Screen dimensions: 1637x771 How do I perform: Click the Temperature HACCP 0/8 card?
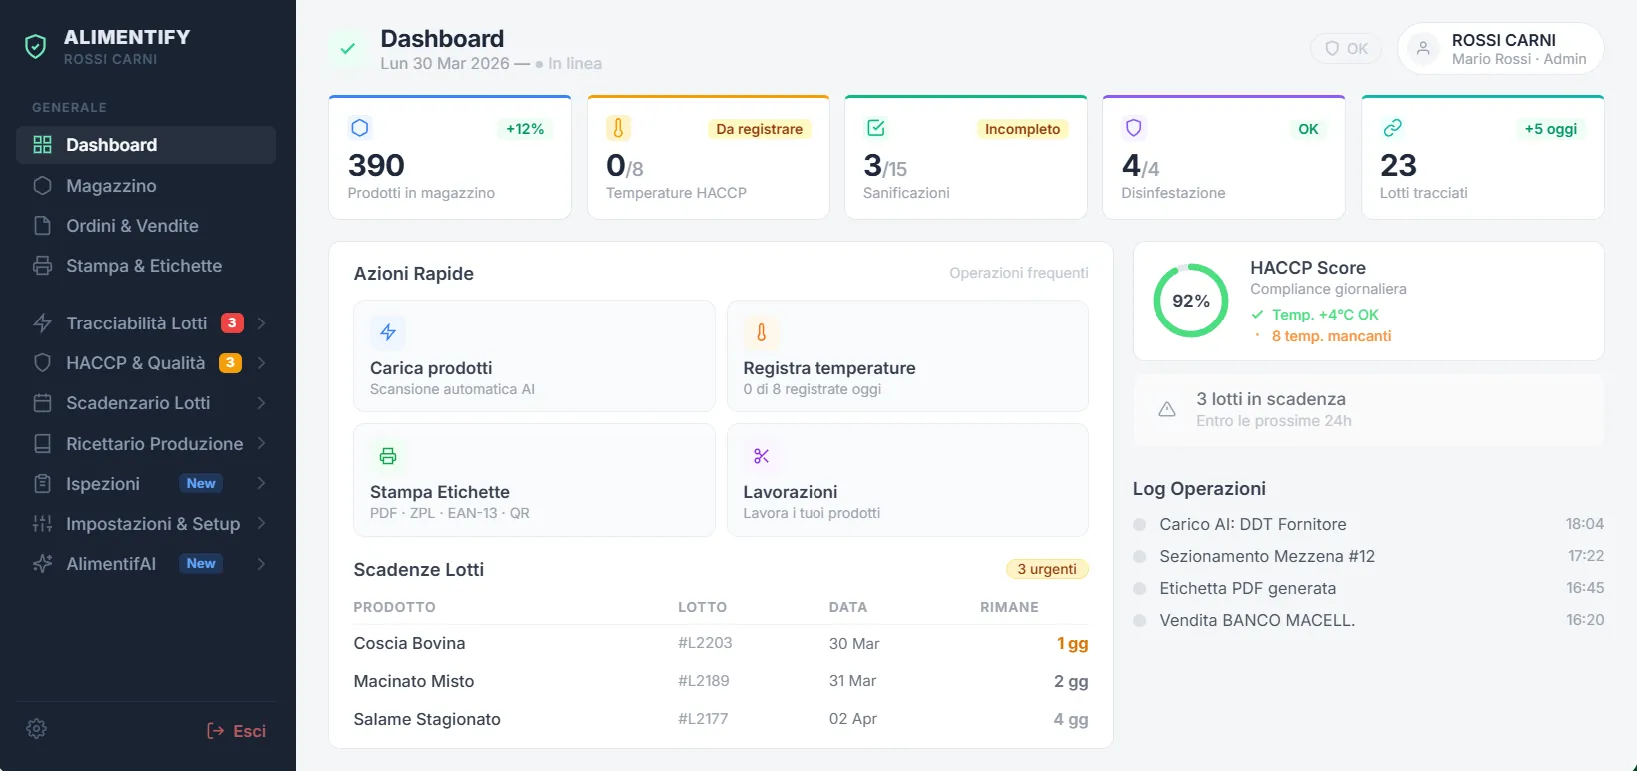coord(708,157)
